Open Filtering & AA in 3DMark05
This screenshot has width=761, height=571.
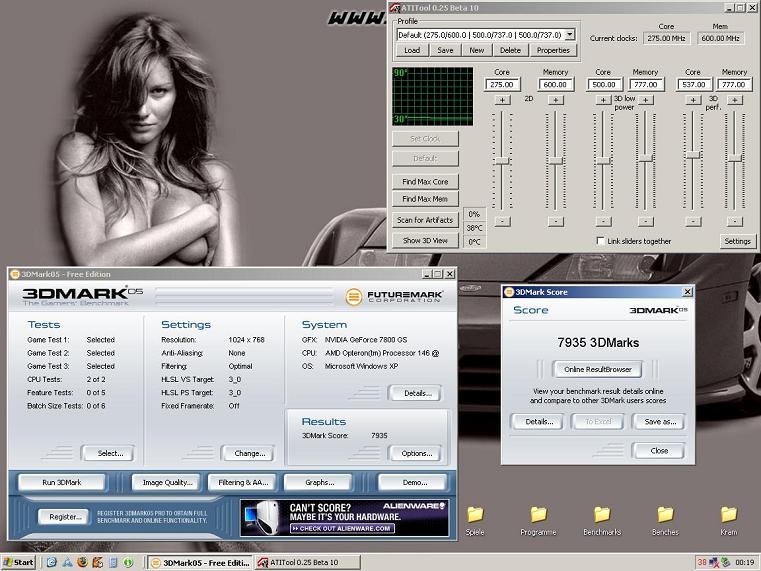tap(243, 482)
